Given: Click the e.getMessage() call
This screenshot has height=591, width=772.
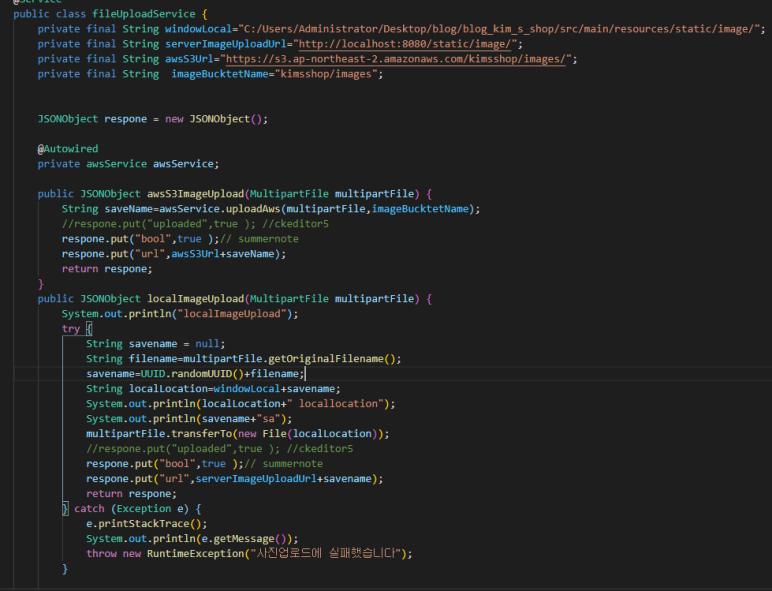Looking at the screenshot, I should 244,539.
